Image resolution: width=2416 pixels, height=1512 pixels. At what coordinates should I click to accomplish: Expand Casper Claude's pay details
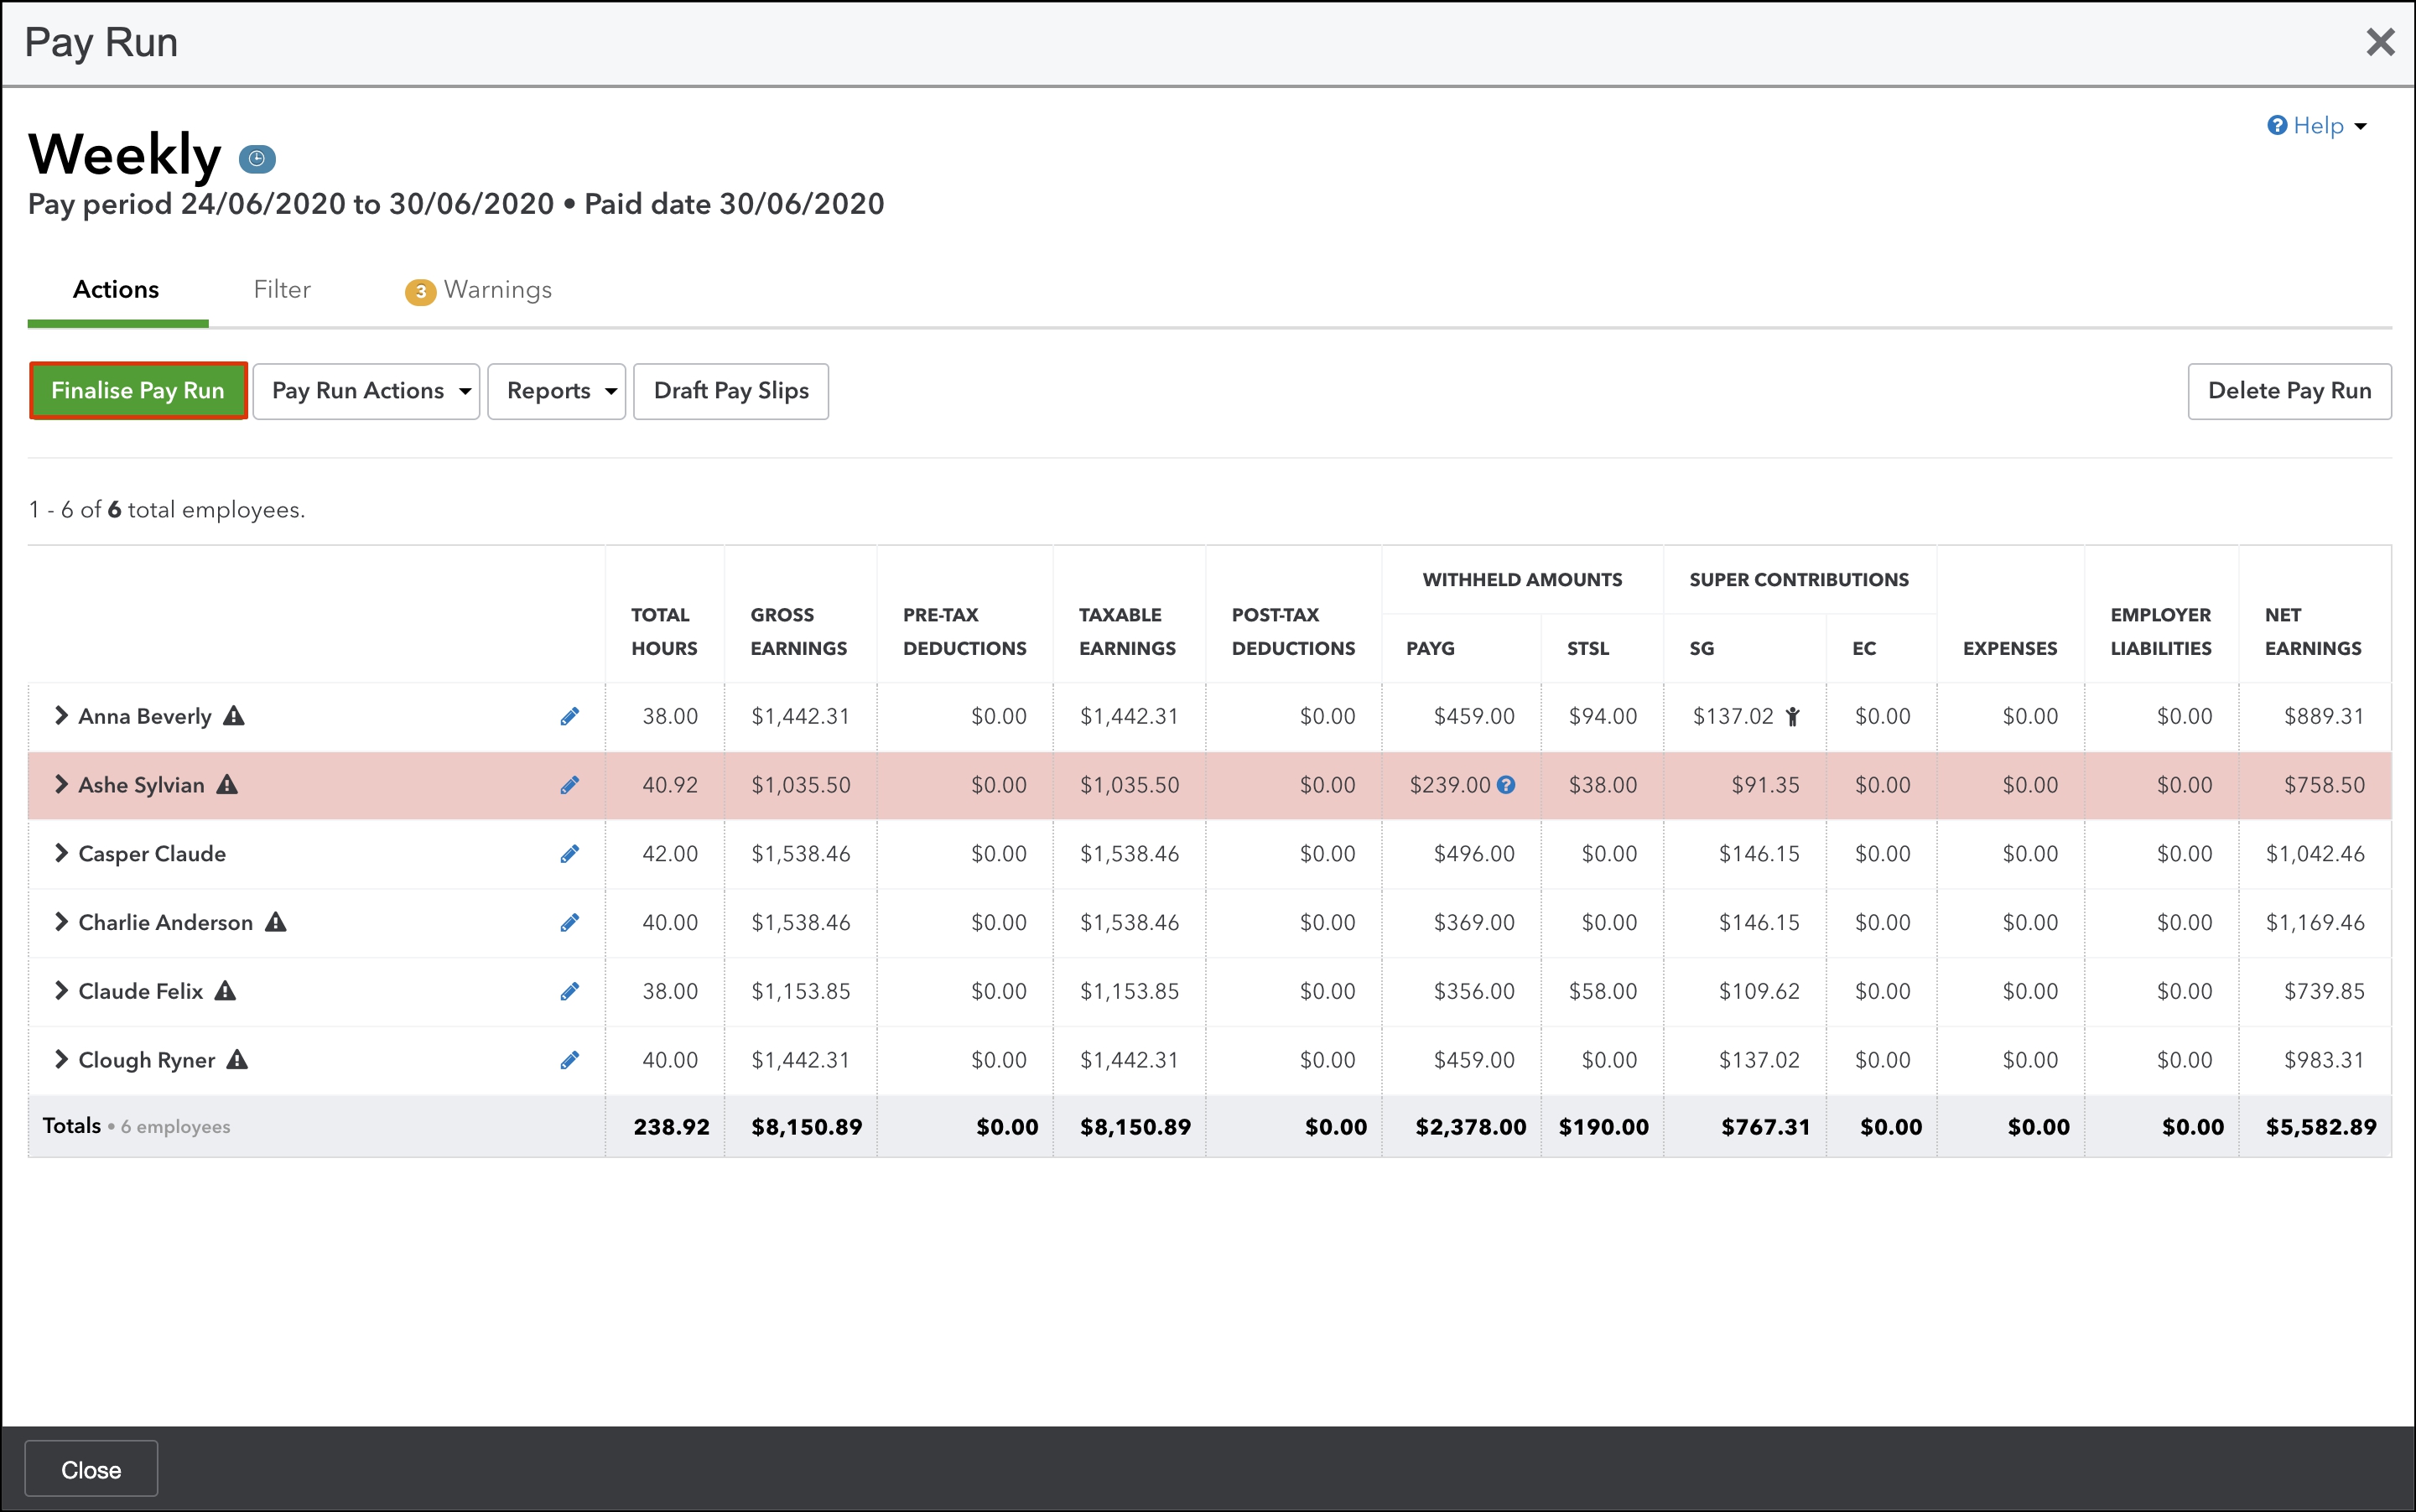(61, 854)
